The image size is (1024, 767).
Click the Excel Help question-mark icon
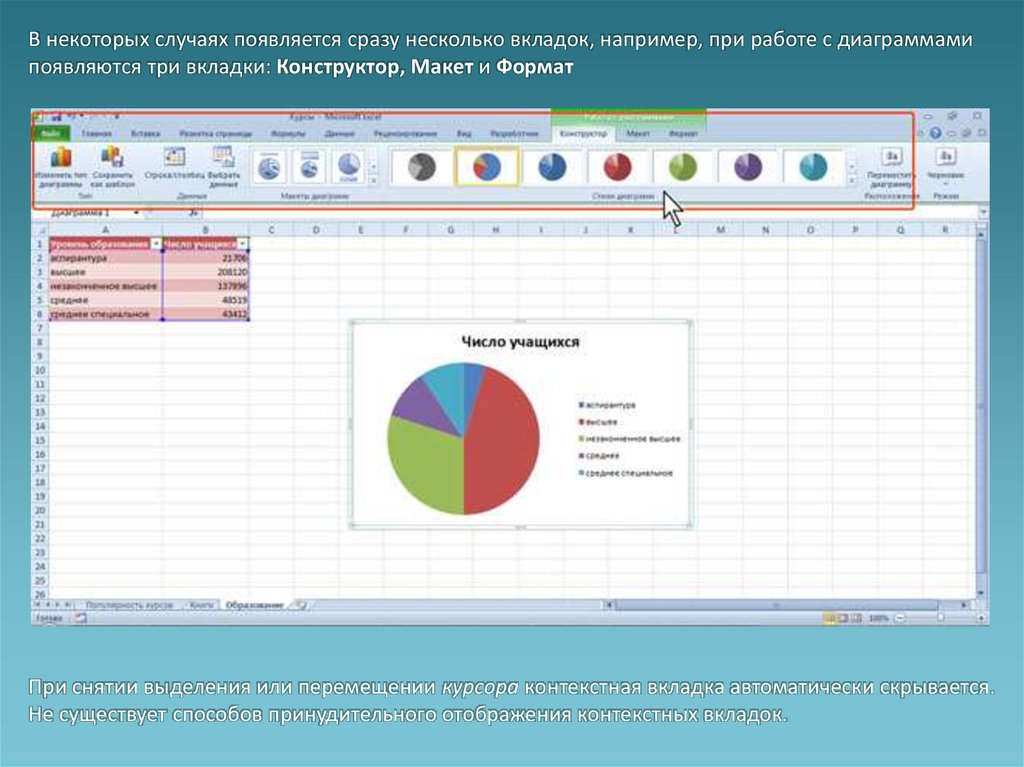(935, 133)
